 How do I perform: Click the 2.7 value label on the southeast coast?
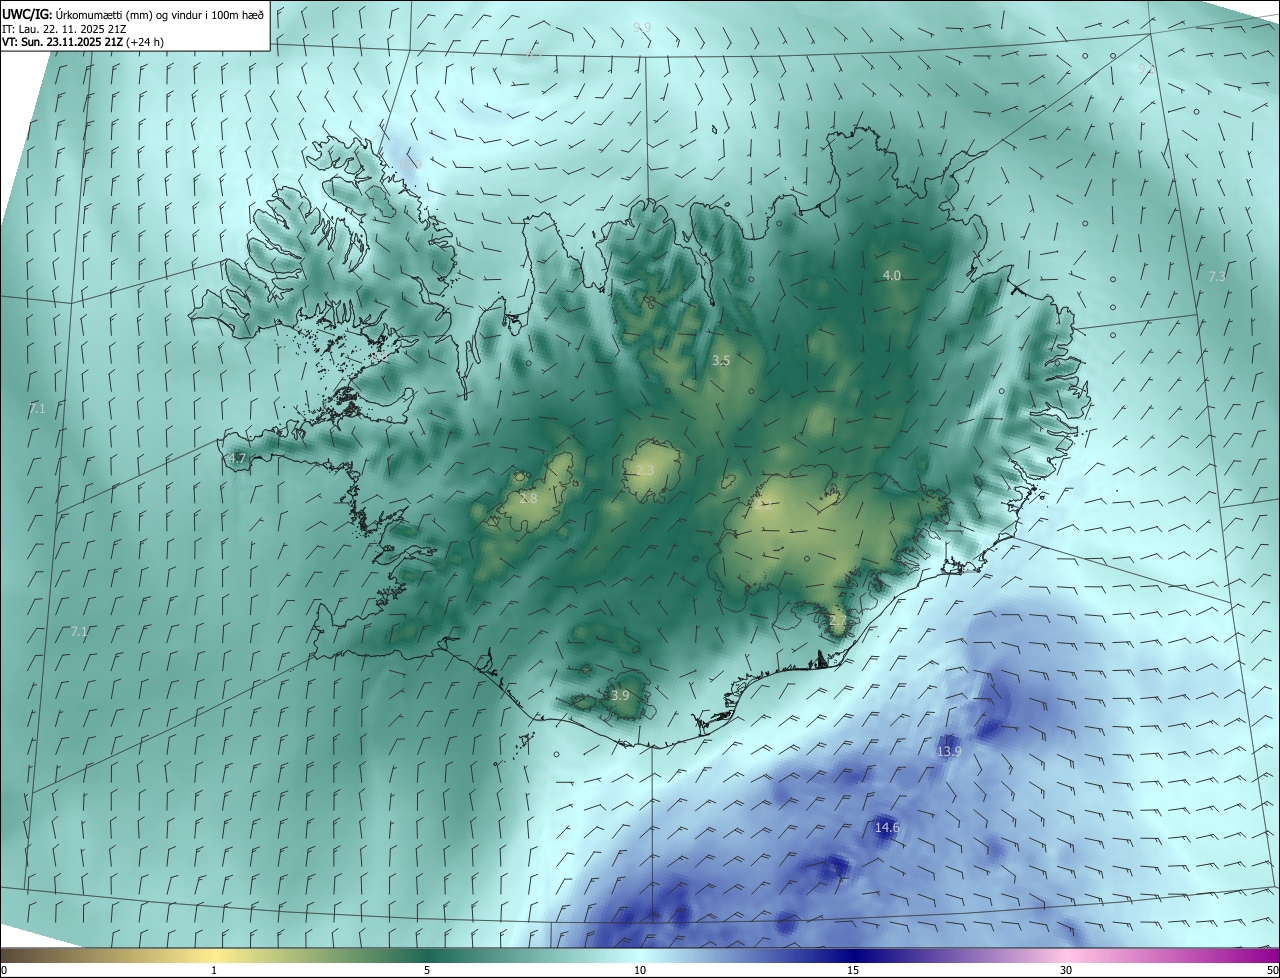(x=838, y=620)
